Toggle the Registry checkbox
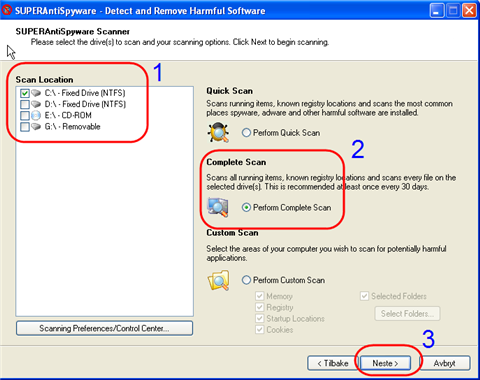 260,307
